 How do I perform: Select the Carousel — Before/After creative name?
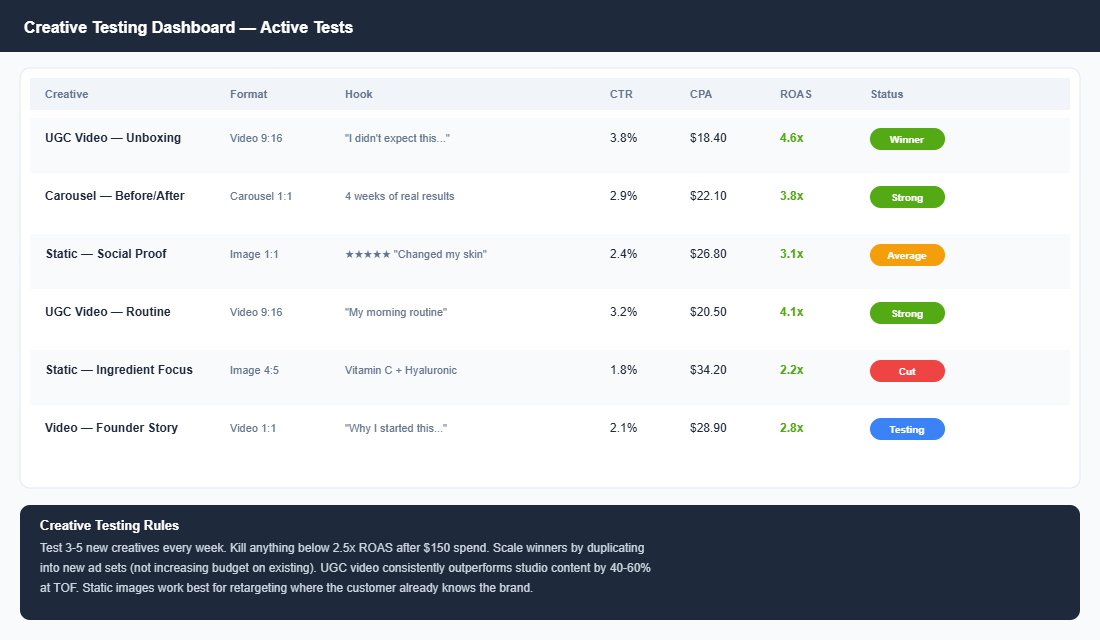click(x=114, y=196)
